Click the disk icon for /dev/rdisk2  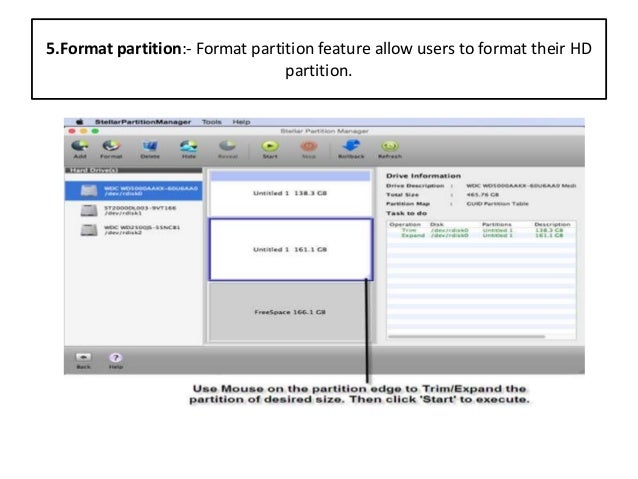89,230
